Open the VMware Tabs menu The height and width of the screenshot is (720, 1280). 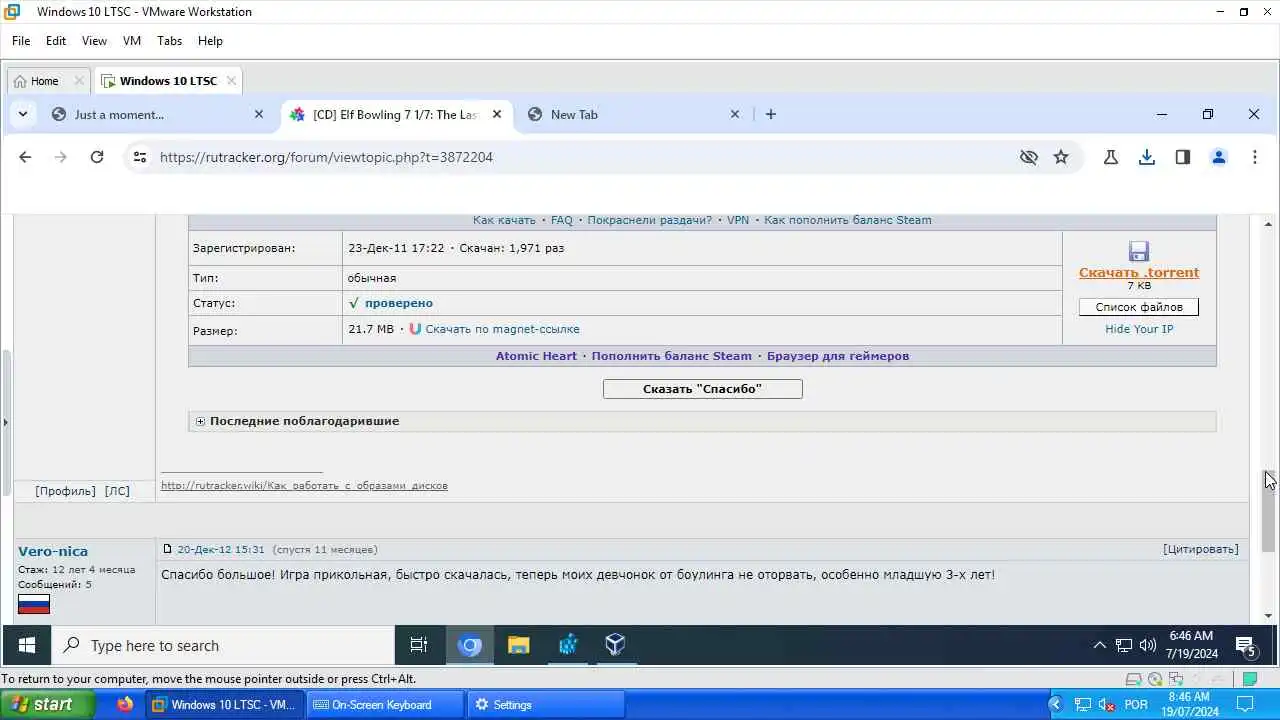pyautogui.click(x=169, y=41)
